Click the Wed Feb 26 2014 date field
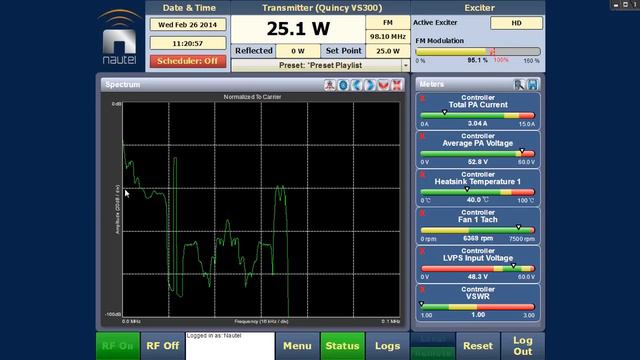640x360 pixels. point(187,24)
